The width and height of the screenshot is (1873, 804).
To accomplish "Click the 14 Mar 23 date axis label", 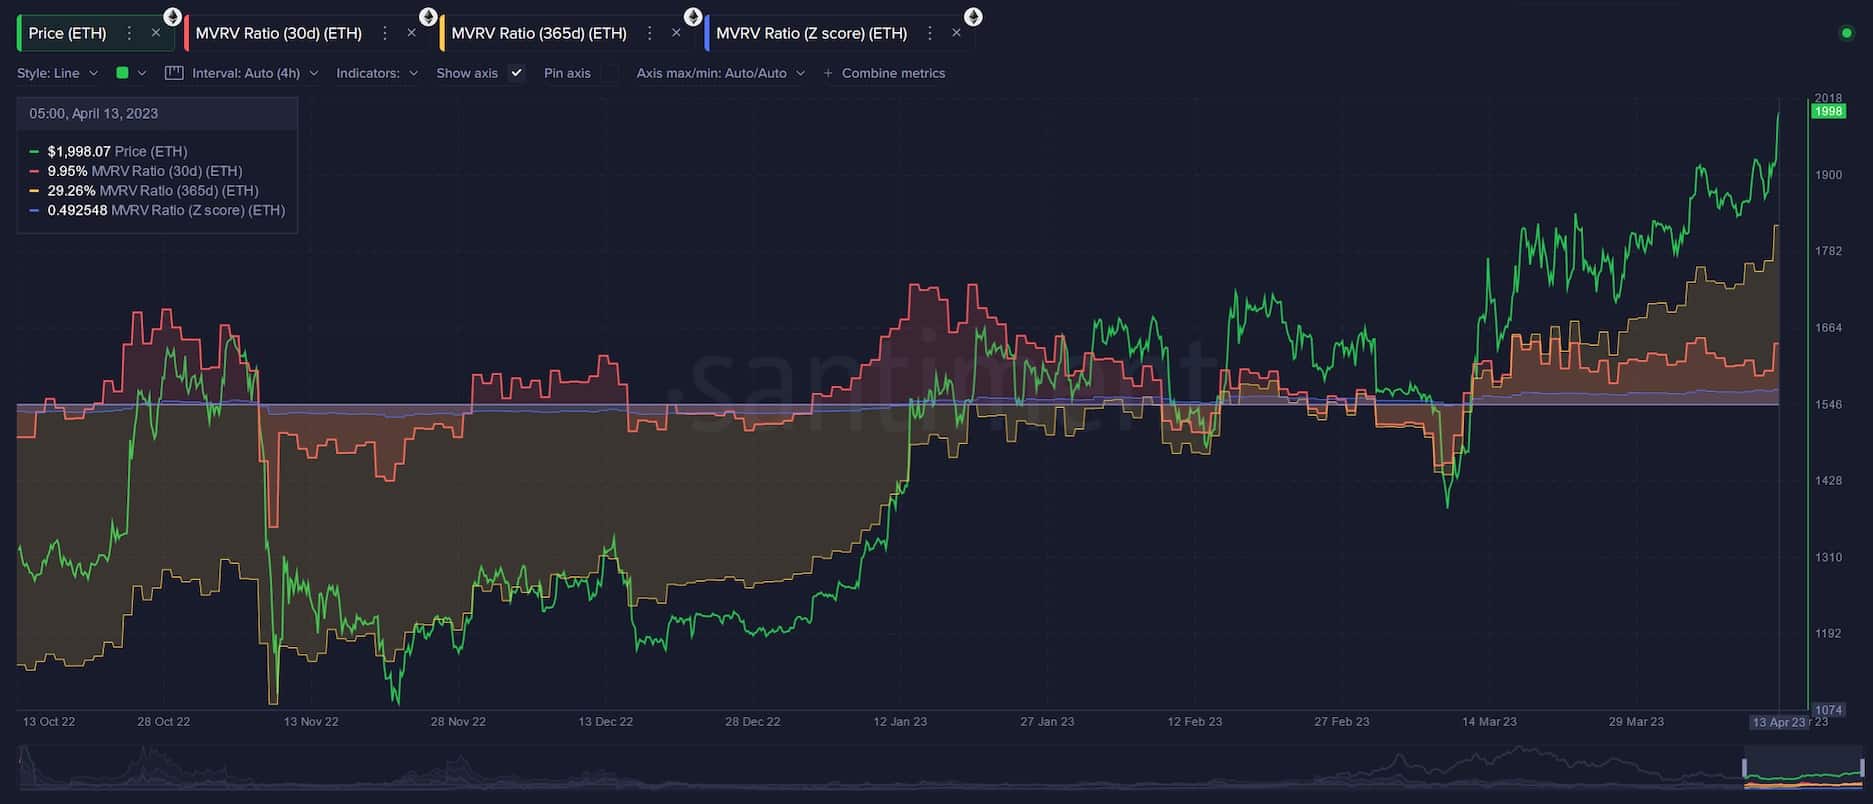I will [1489, 722].
